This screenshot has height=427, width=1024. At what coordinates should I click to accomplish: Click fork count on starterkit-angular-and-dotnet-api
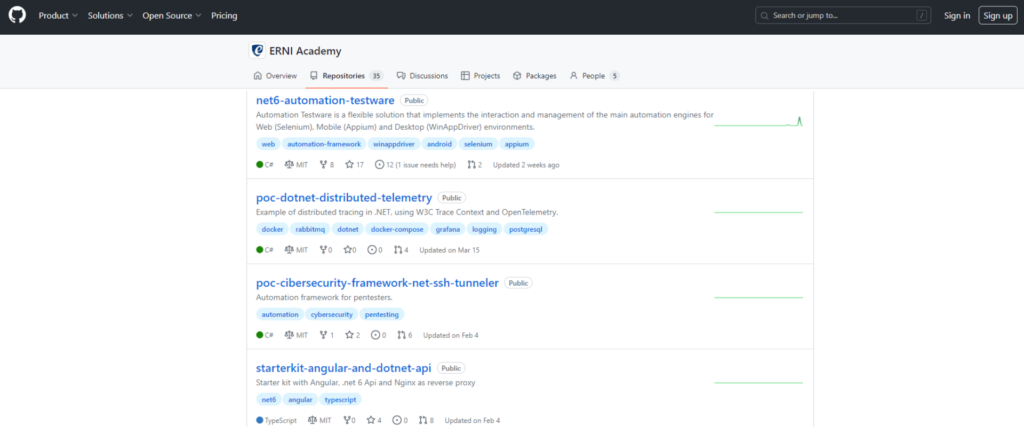(x=349, y=420)
